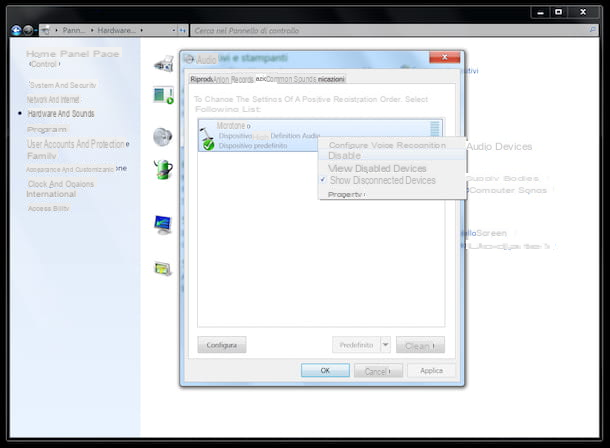Click Hardware... breadcrumb text in address bar
This screenshot has width=610, height=448.
tap(117, 30)
